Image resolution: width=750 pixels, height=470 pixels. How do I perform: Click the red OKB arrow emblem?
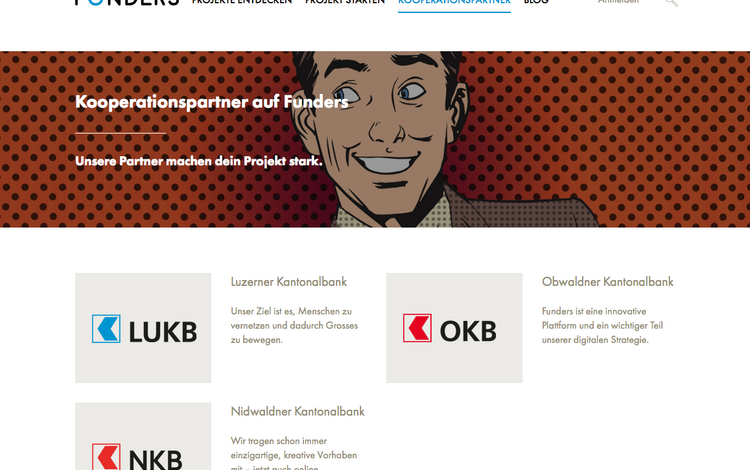tap(417, 328)
